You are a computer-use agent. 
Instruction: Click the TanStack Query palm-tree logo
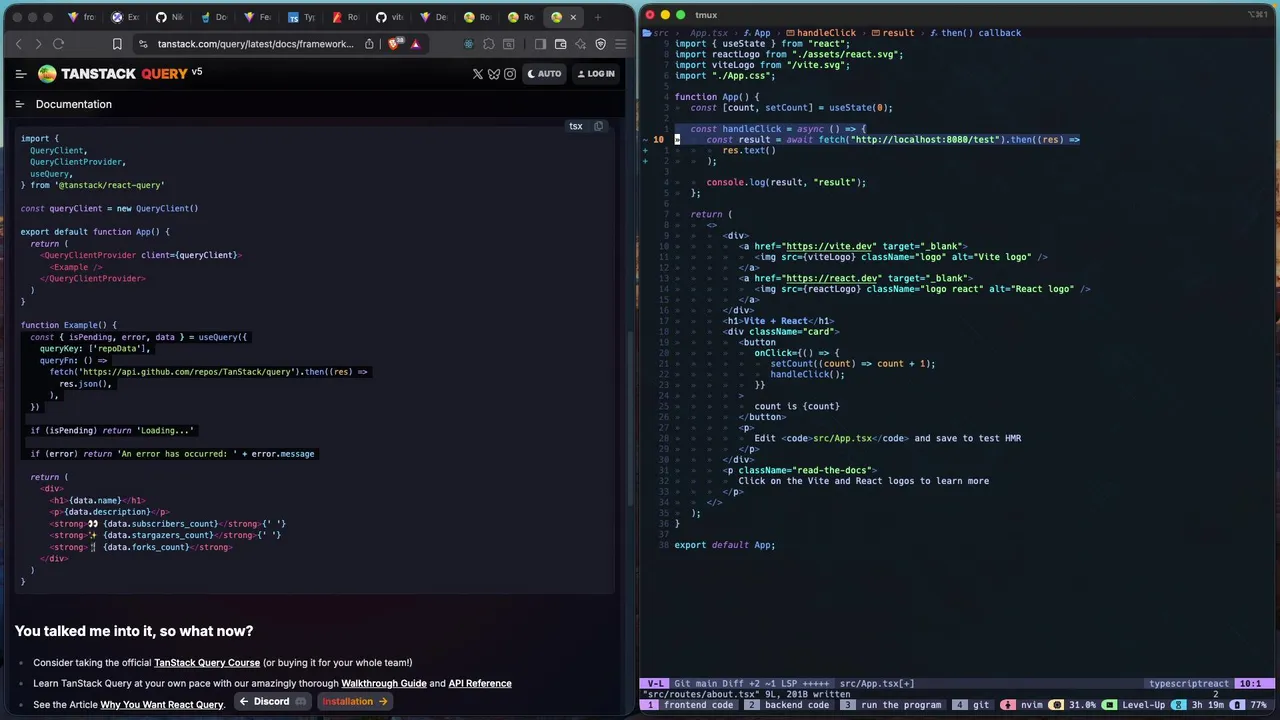pos(47,74)
